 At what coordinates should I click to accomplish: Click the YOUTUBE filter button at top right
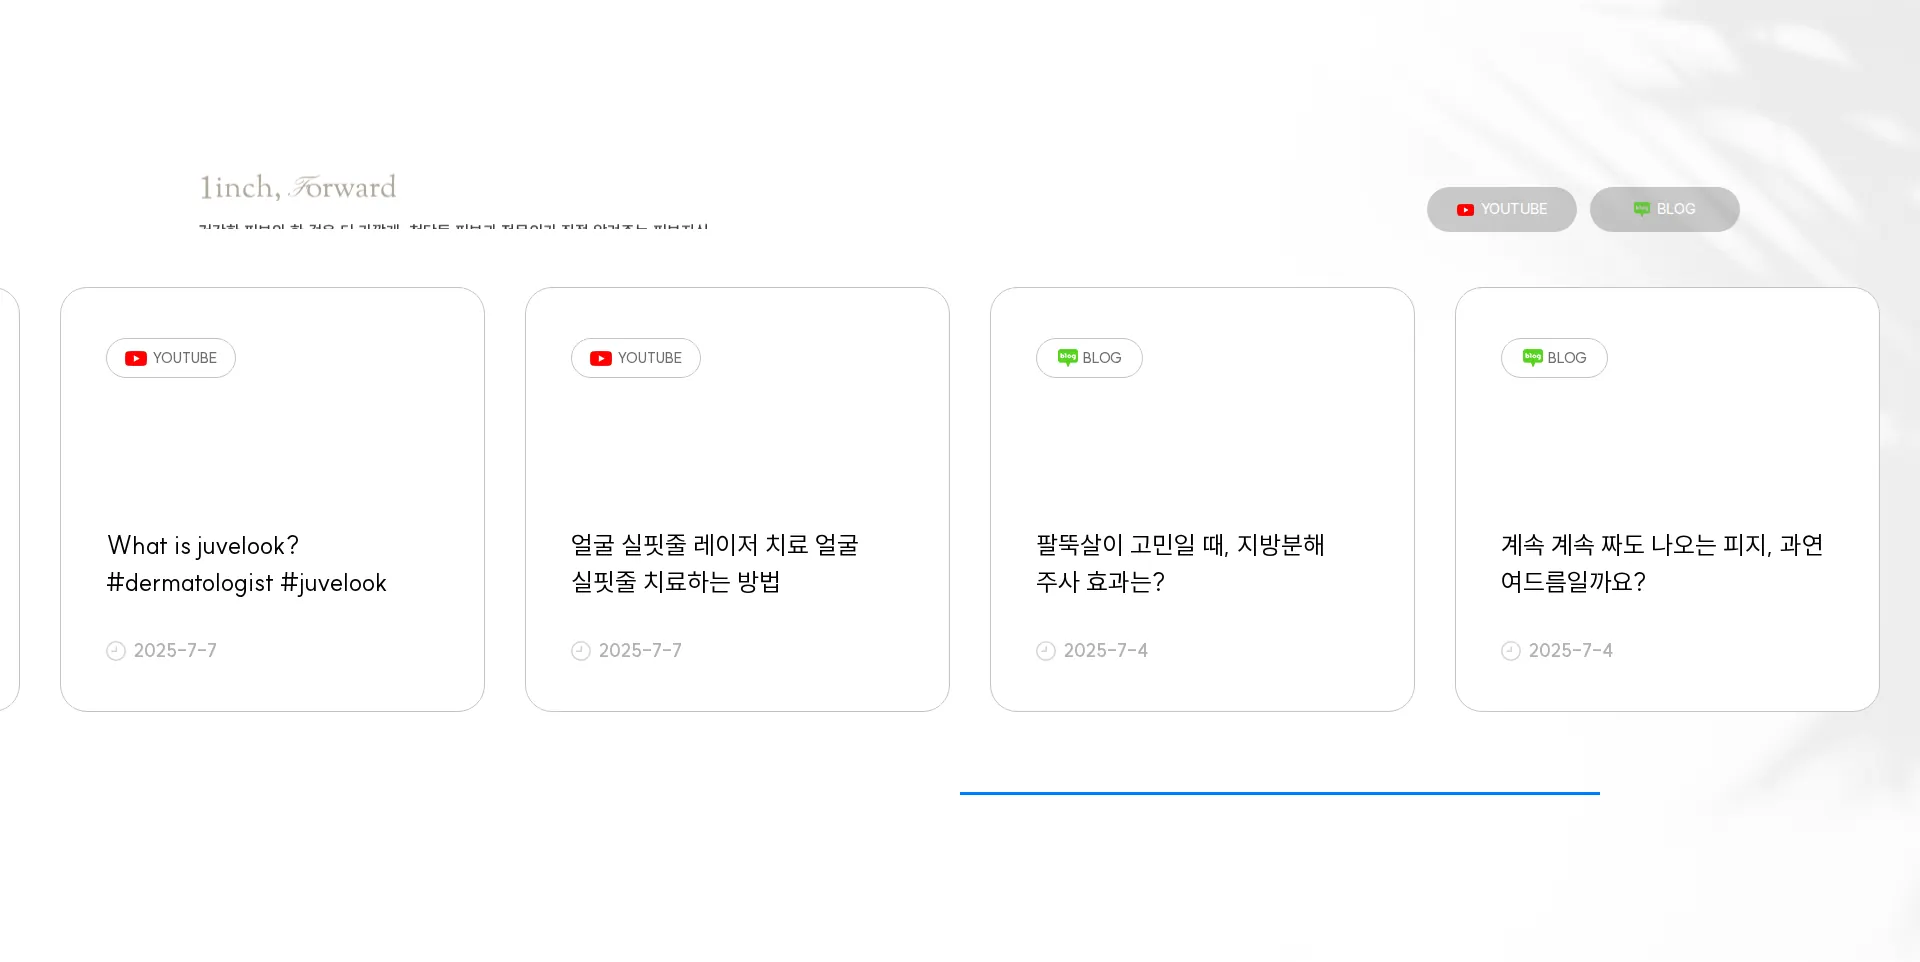(x=1501, y=209)
